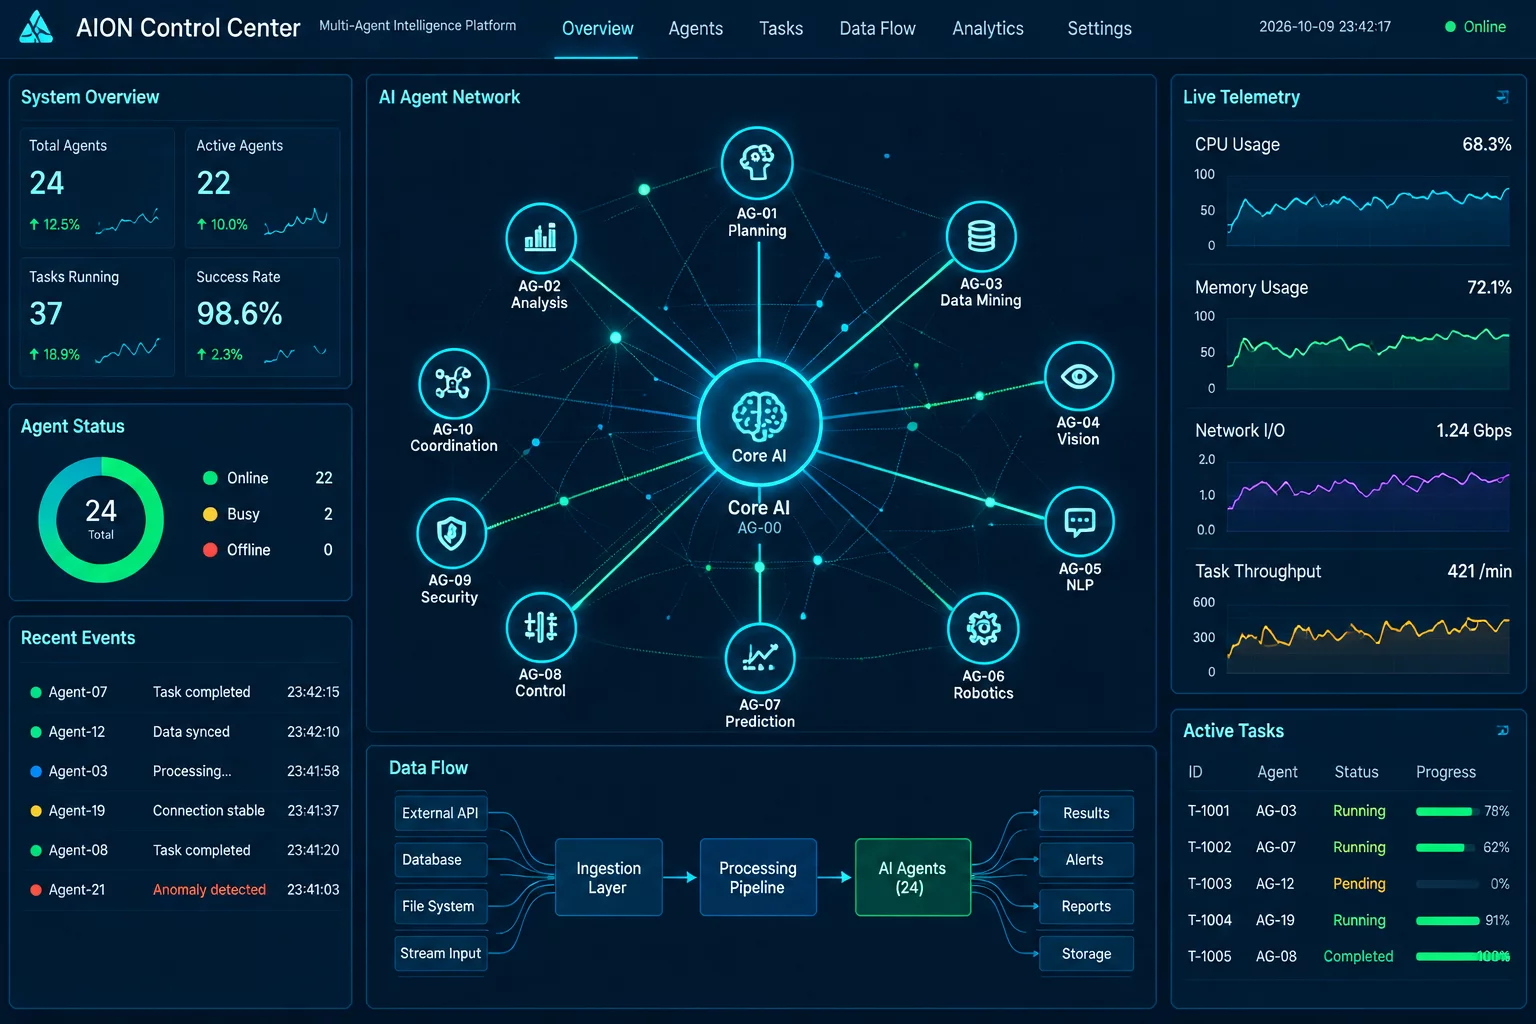Go to the Data Flow tab

click(x=878, y=29)
